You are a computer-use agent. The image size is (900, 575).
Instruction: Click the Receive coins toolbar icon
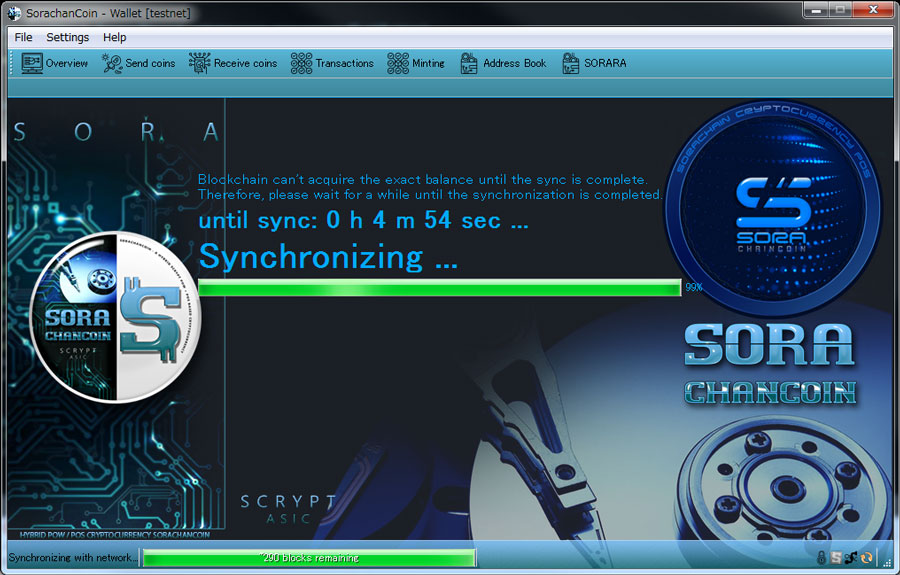(x=200, y=63)
